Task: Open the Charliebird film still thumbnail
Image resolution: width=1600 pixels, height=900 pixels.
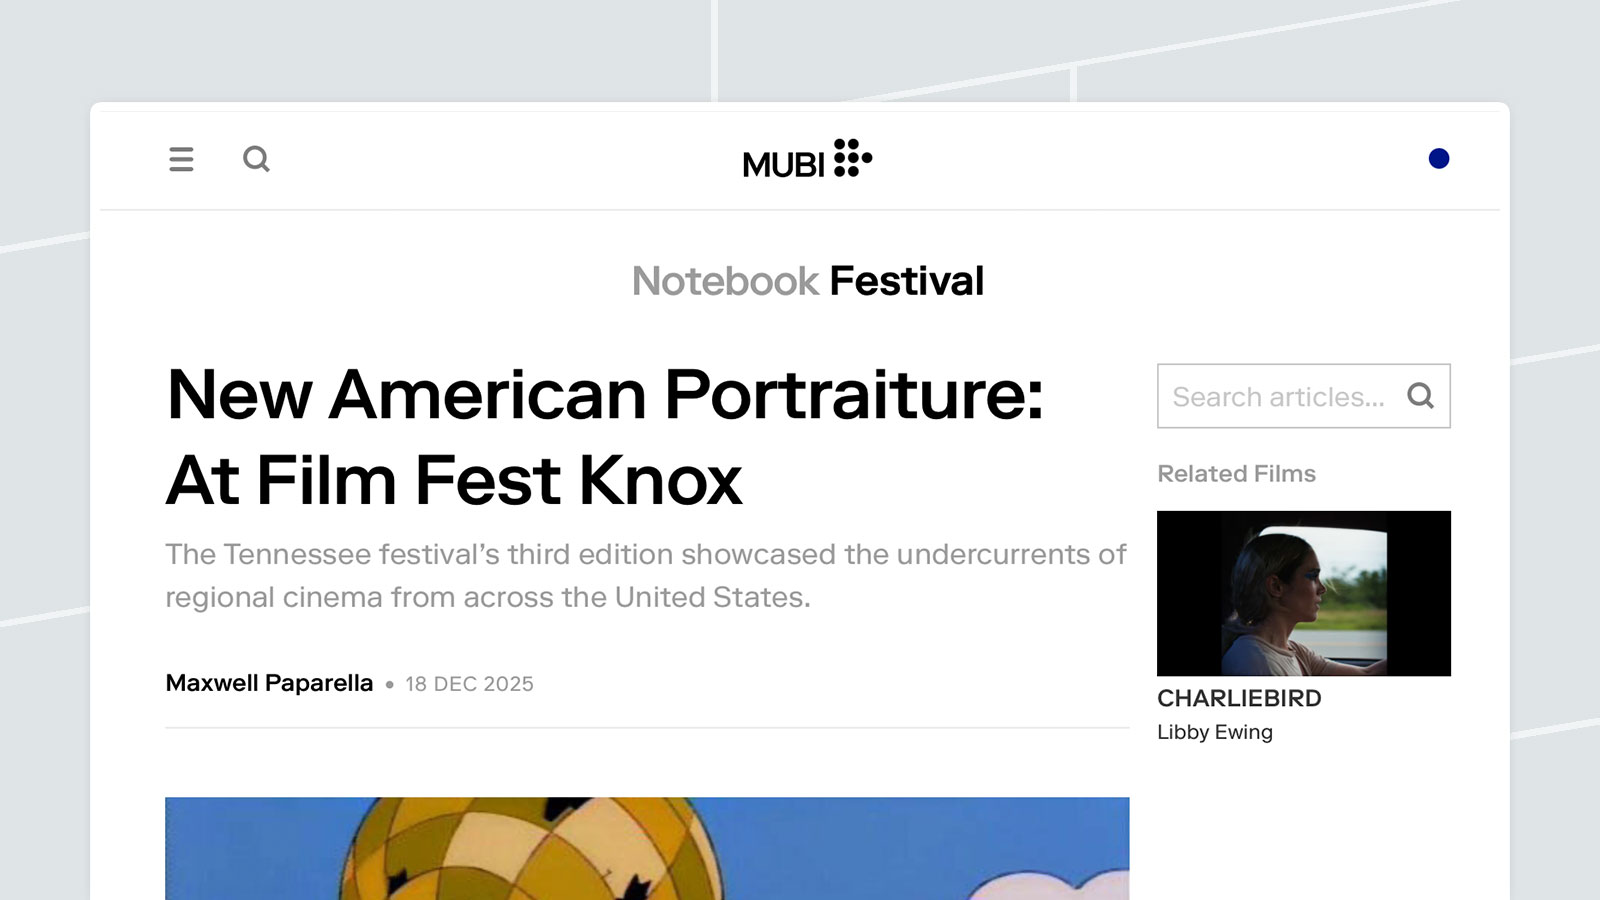Action: coord(1303,593)
